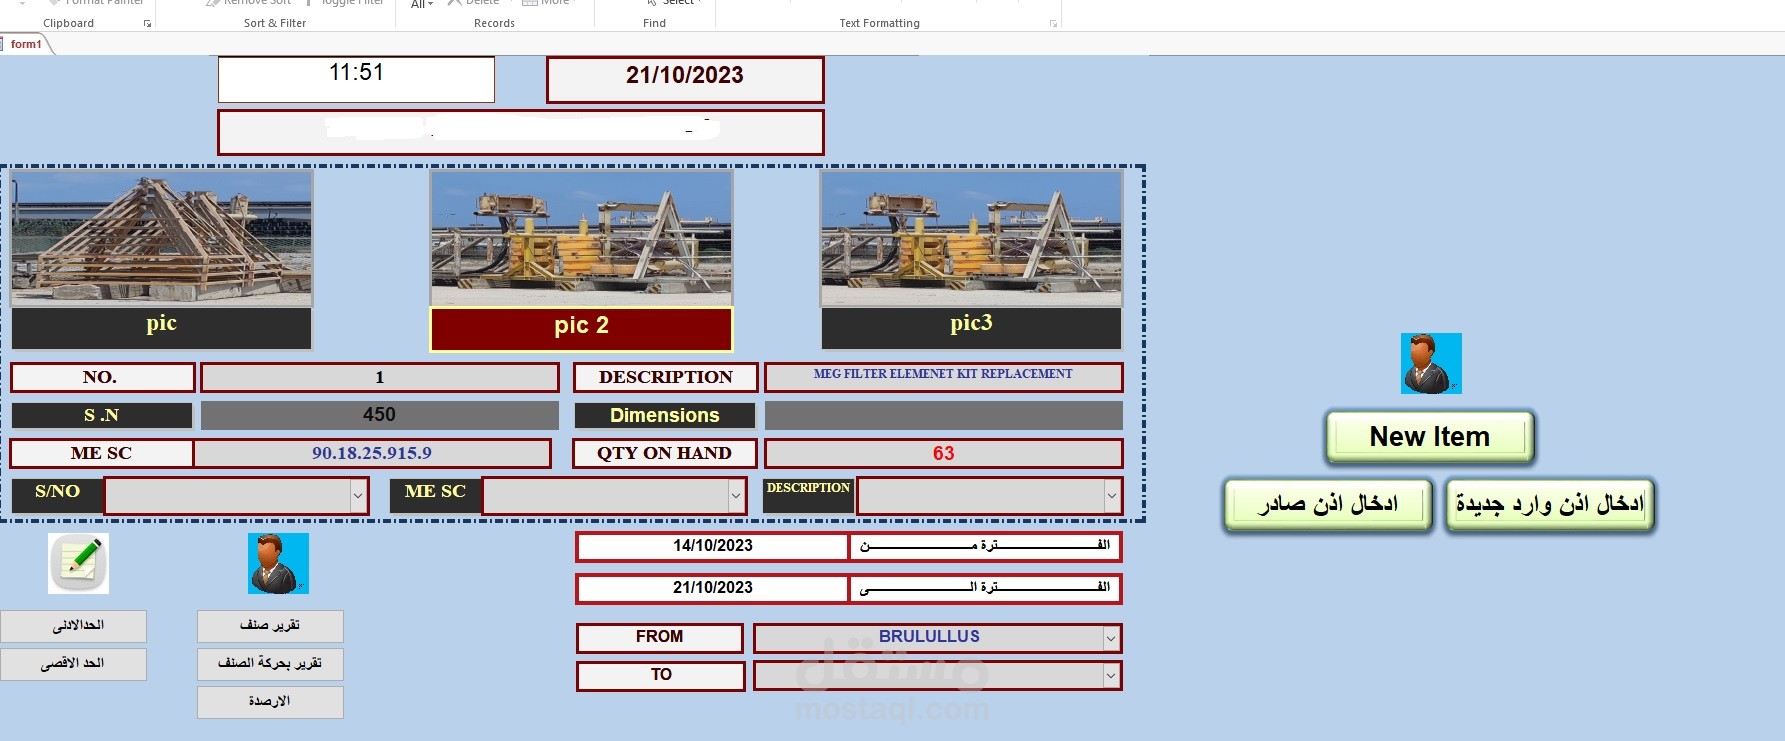This screenshot has width=1785, height=741.
Task: Click the QTY ON HAND value 63
Action: [x=943, y=453]
